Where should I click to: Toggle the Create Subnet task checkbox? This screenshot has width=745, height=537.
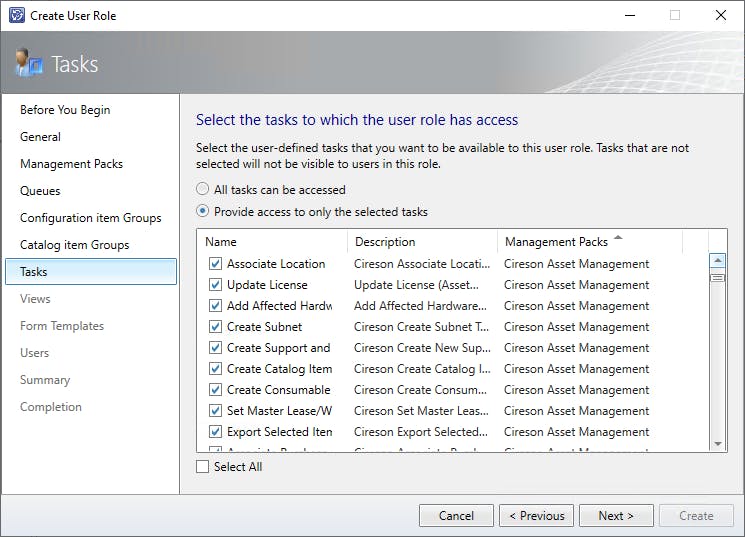click(215, 327)
